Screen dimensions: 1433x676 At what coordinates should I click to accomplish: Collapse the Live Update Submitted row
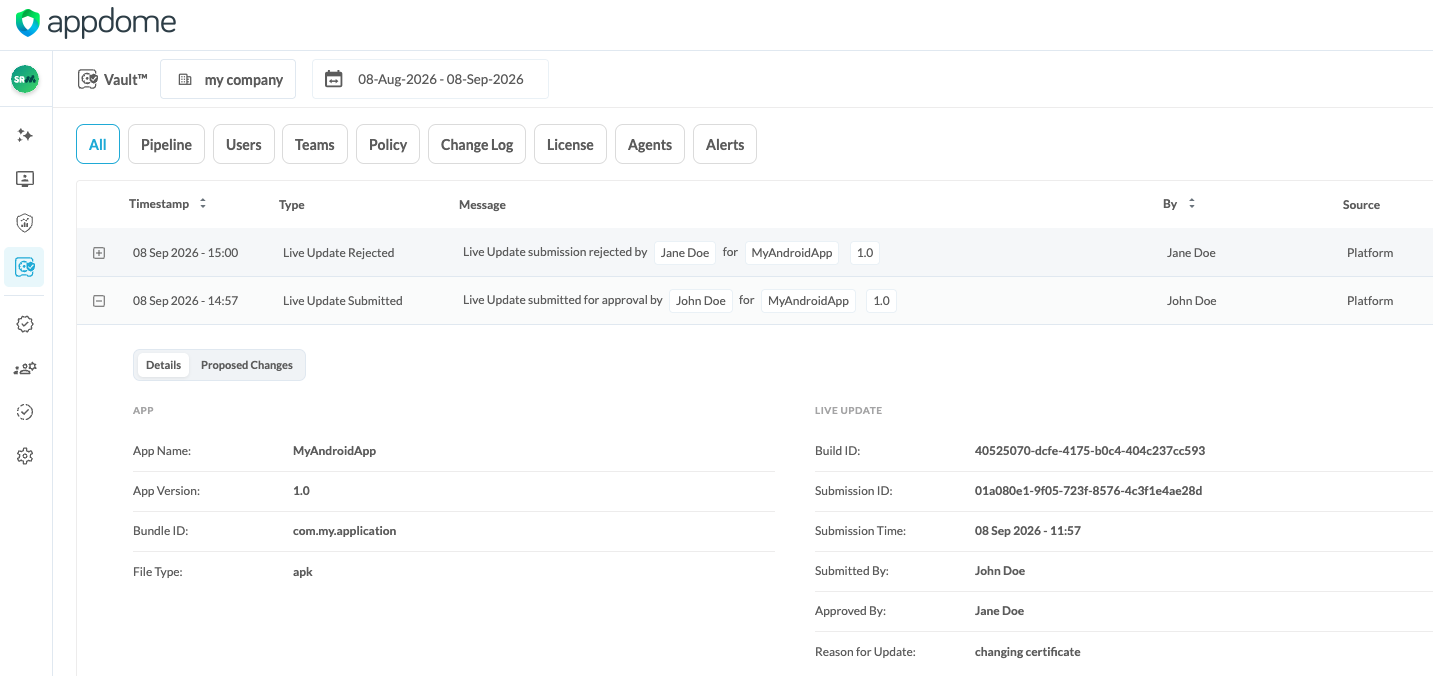[x=99, y=301]
